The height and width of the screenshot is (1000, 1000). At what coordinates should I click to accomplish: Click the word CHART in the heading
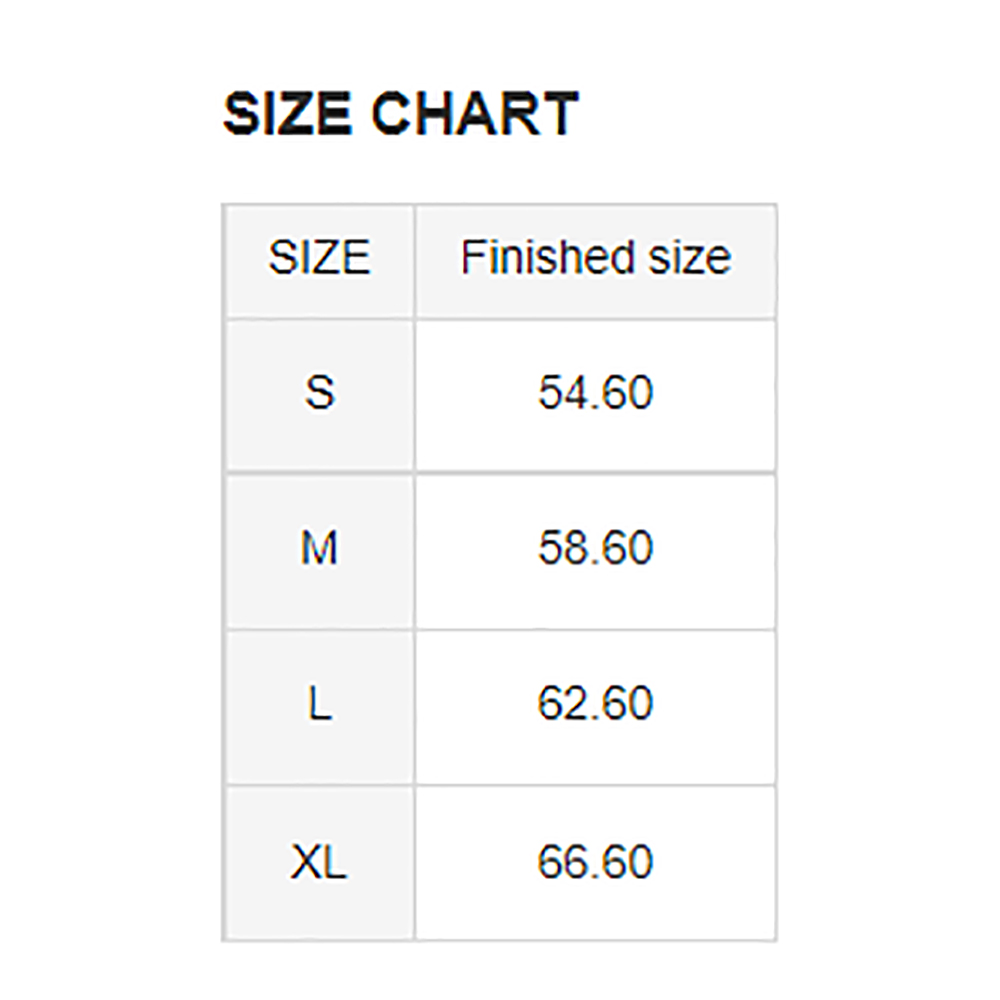pyautogui.click(x=475, y=114)
